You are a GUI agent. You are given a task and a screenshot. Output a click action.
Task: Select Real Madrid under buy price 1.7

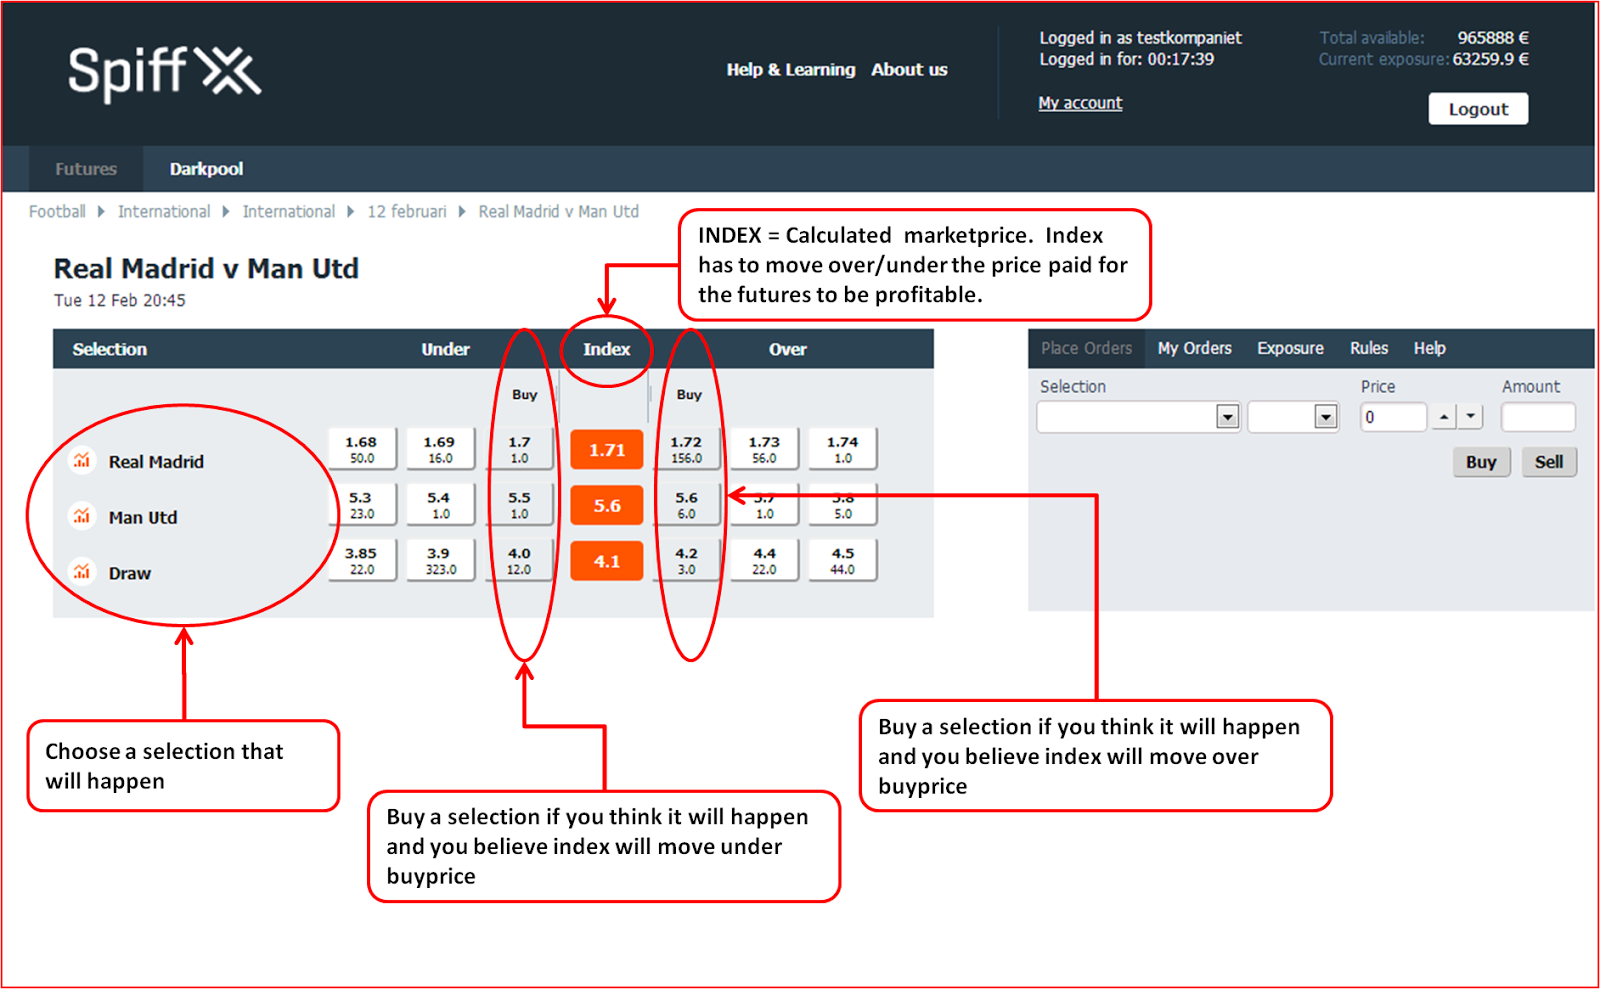[x=519, y=449]
